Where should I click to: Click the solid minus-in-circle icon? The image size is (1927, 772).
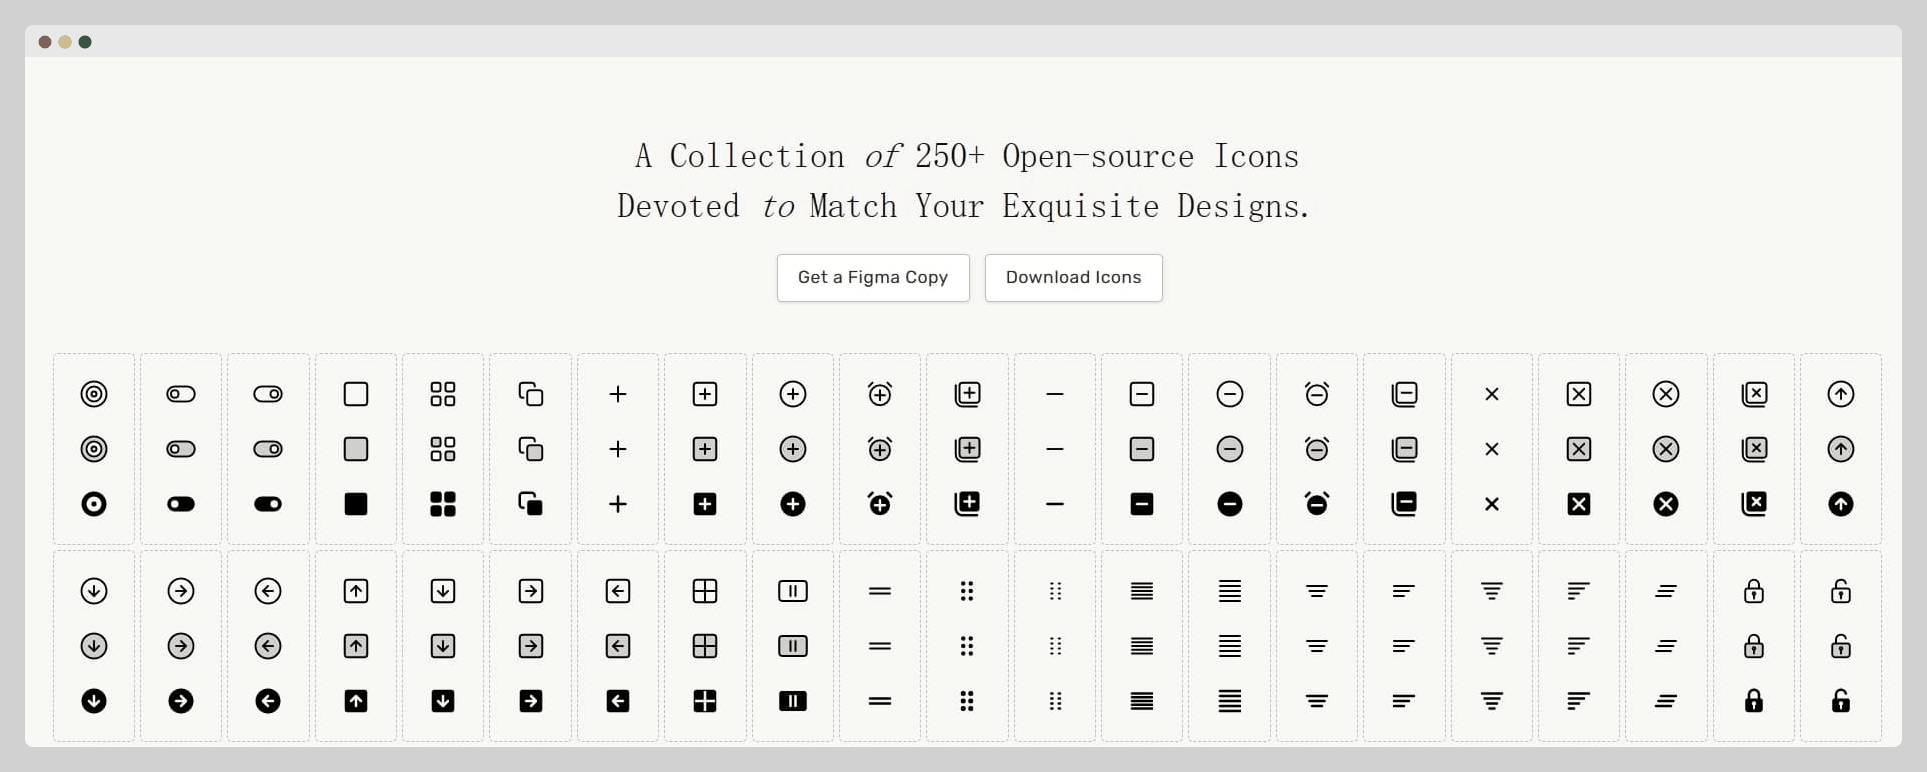(1230, 504)
